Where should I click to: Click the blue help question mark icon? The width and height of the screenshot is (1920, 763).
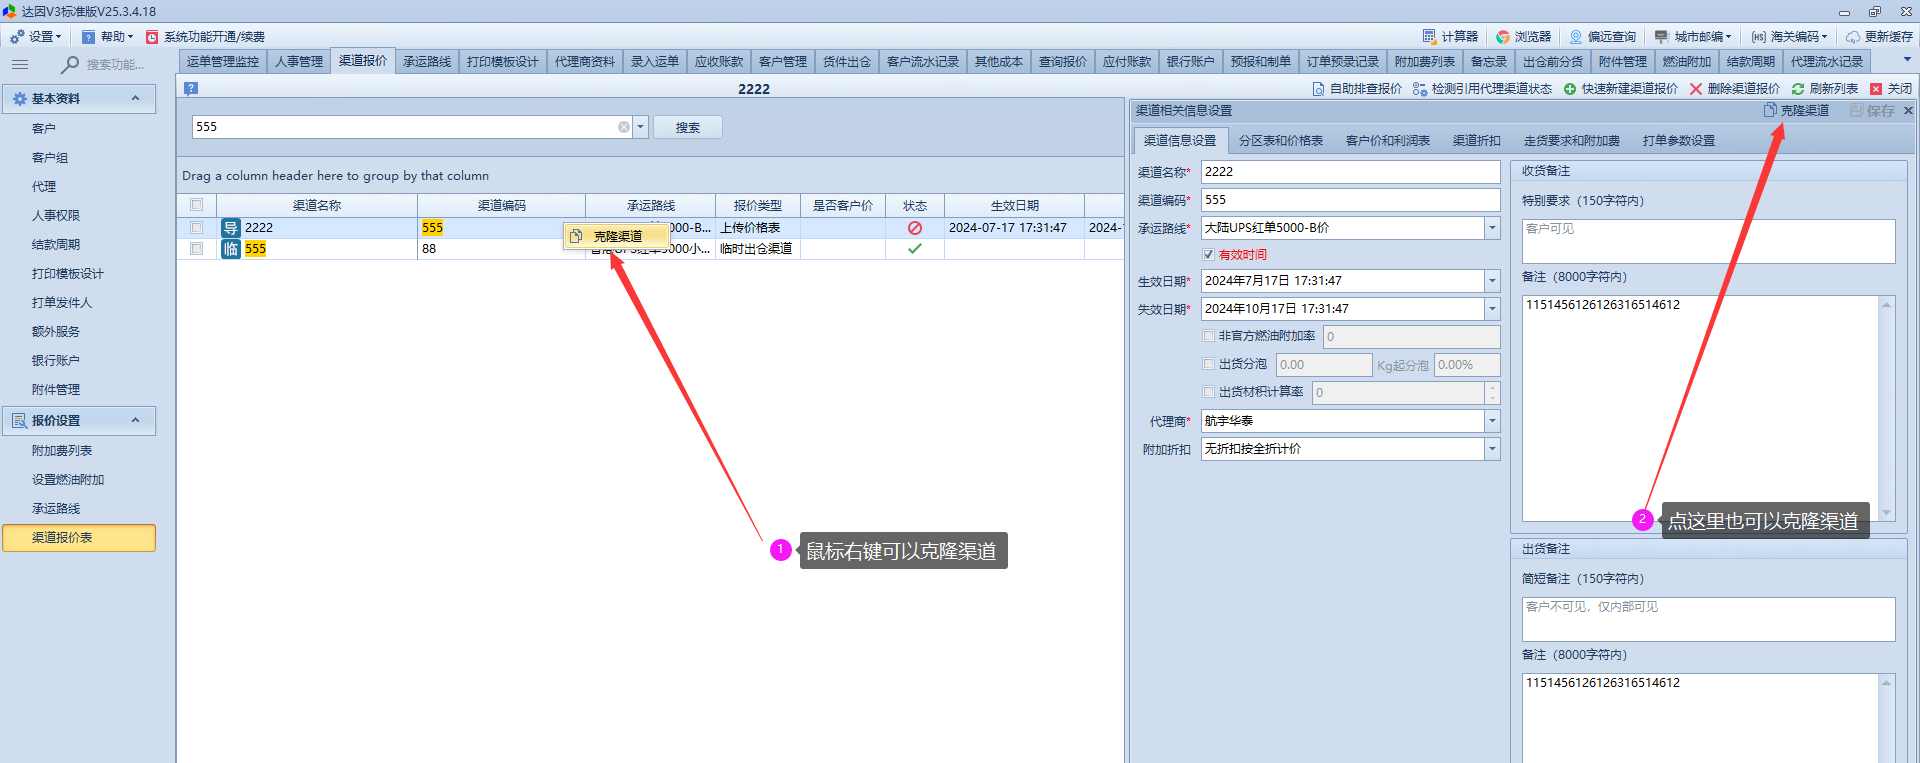click(191, 88)
